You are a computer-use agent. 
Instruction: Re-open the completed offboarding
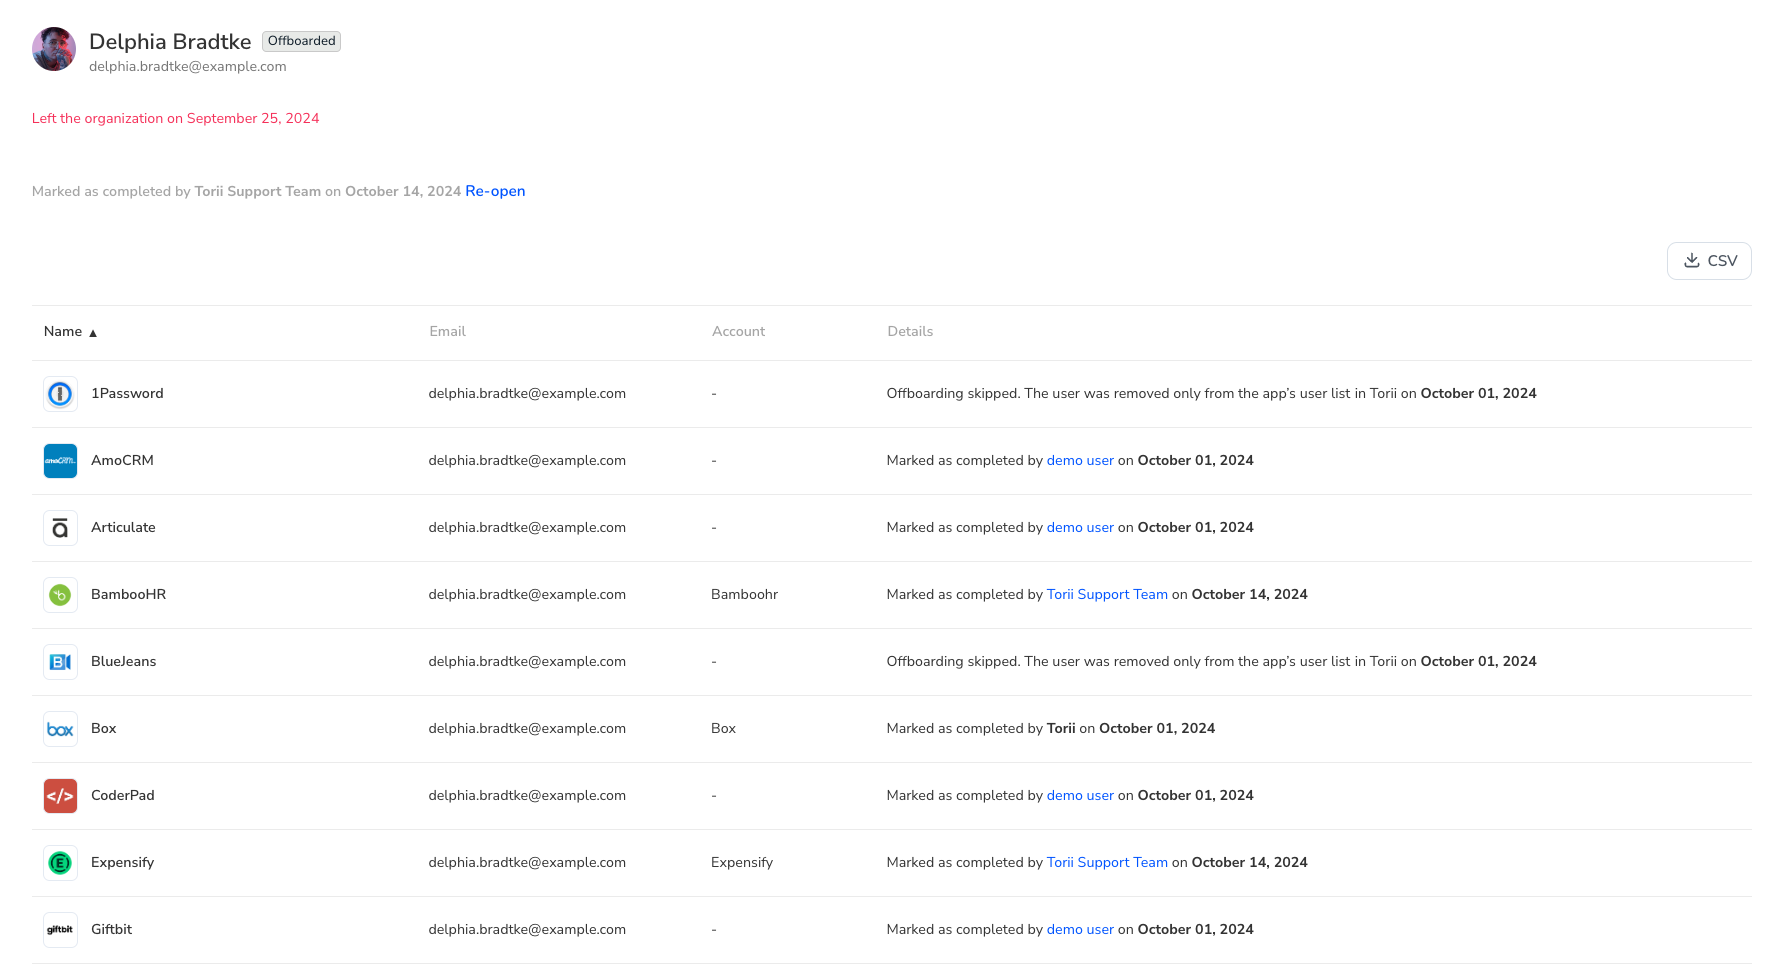pos(495,191)
